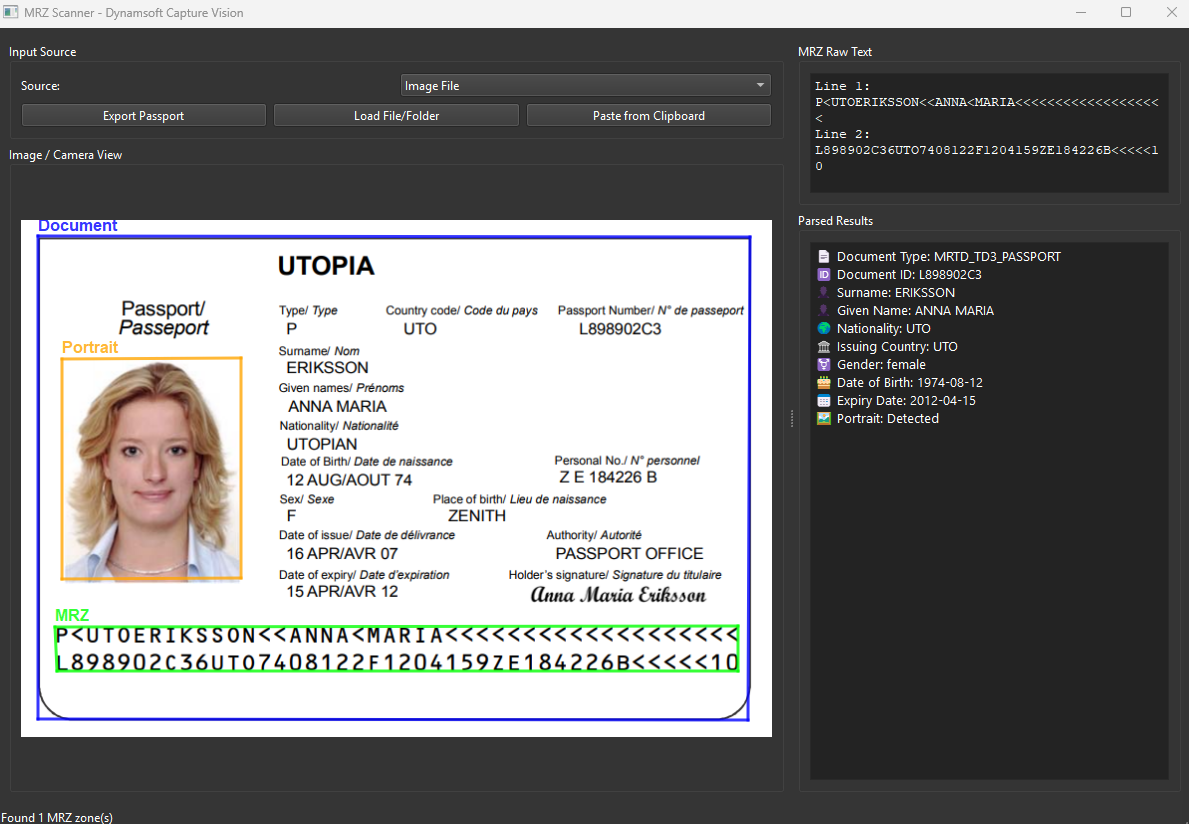Click the Export Passport button
The image size is (1189, 824).
point(143,114)
